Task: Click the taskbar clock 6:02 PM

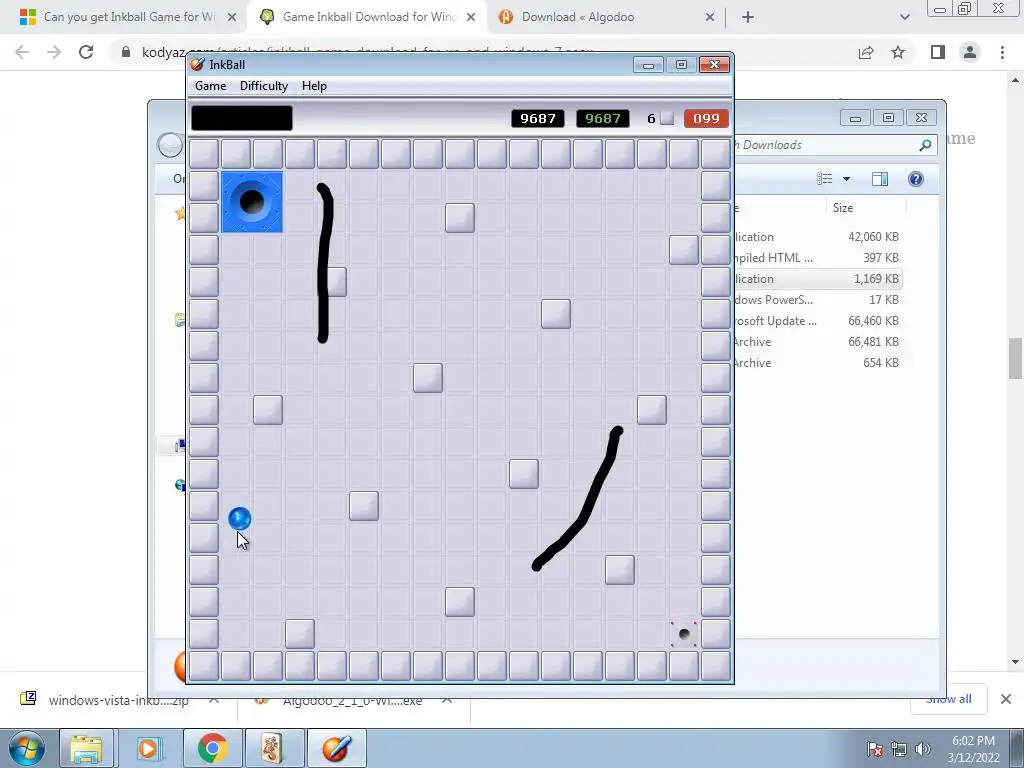Action: pyautogui.click(x=973, y=749)
